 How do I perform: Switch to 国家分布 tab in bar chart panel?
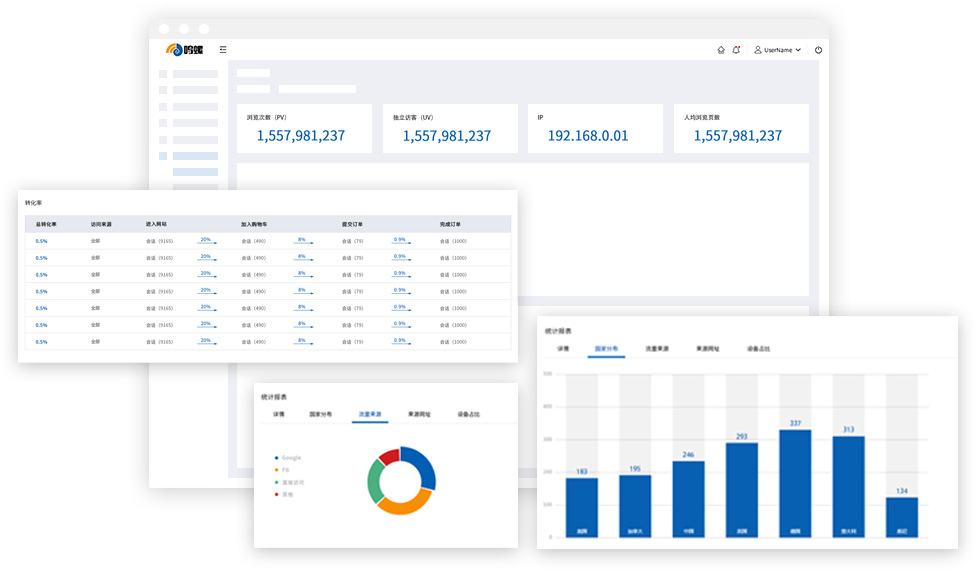[x=605, y=349]
